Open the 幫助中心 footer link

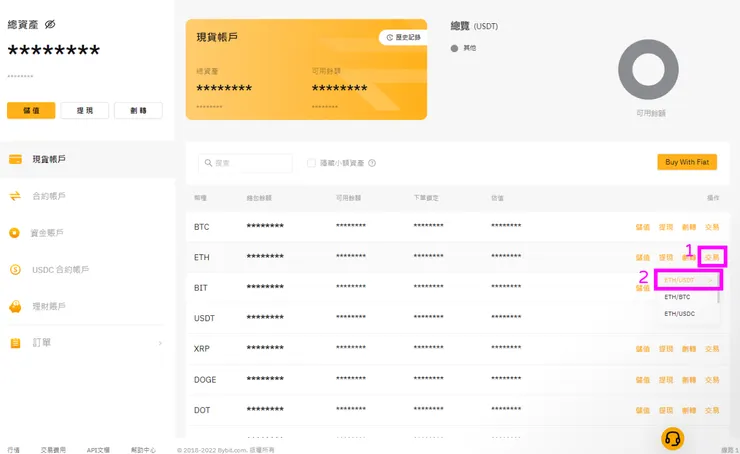pos(143,450)
